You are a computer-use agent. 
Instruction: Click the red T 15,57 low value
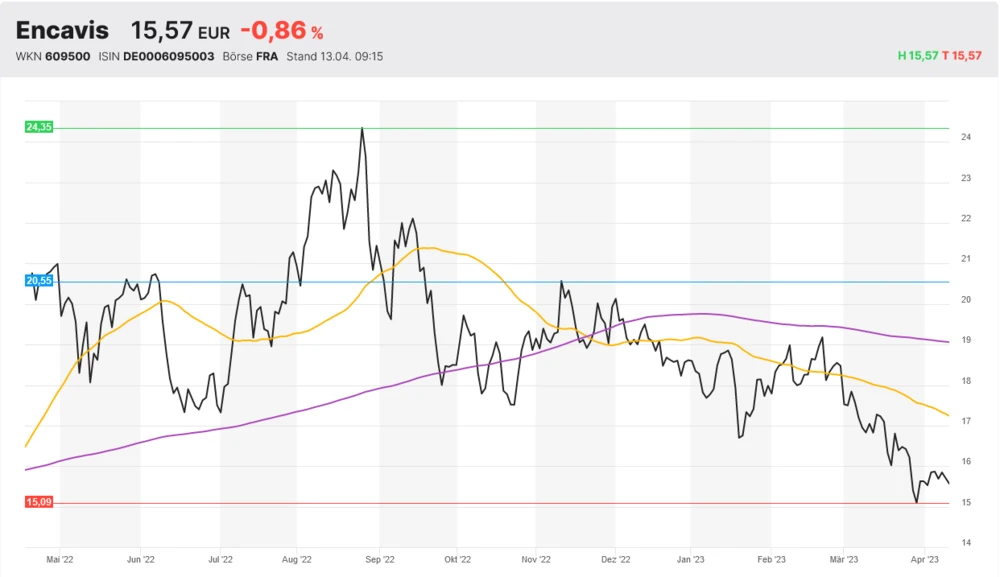pyautogui.click(x=962, y=56)
